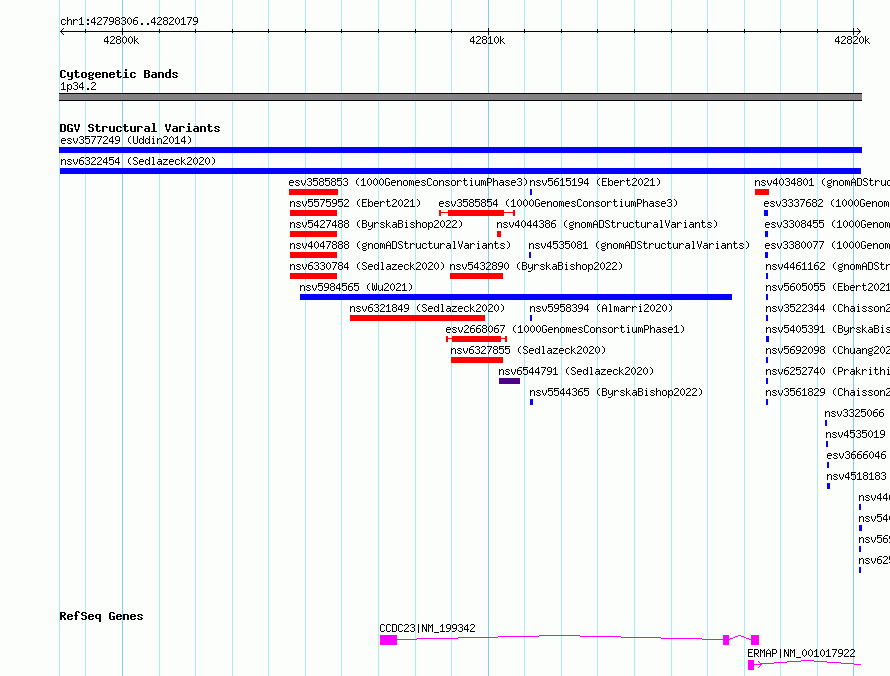The width and height of the screenshot is (890, 676).
Task: Select nsv4047888 (gnomADStructuralVariants) label
Action: [400, 245]
